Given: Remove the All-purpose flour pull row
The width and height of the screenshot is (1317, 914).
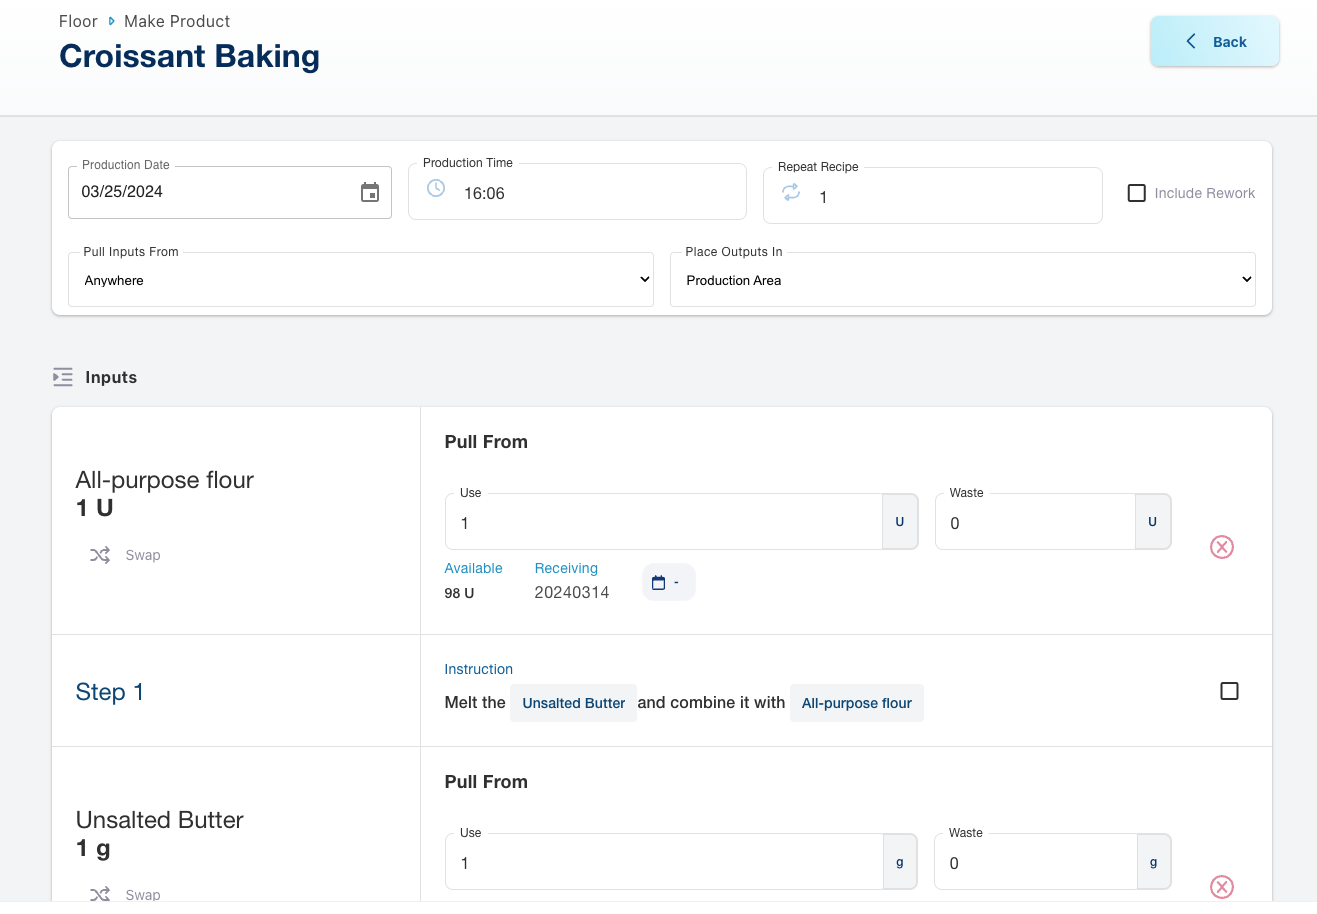Looking at the screenshot, I should [1222, 547].
